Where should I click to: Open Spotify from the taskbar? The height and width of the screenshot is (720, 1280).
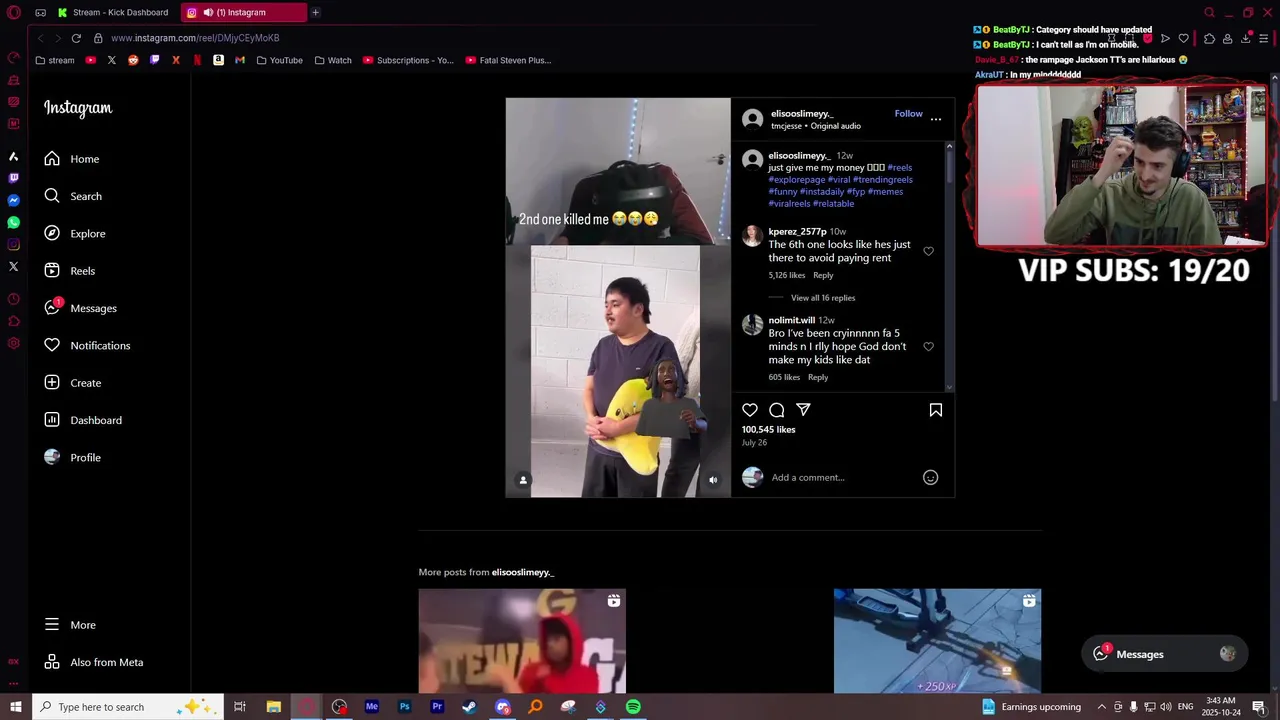click(x=633, y=707)
